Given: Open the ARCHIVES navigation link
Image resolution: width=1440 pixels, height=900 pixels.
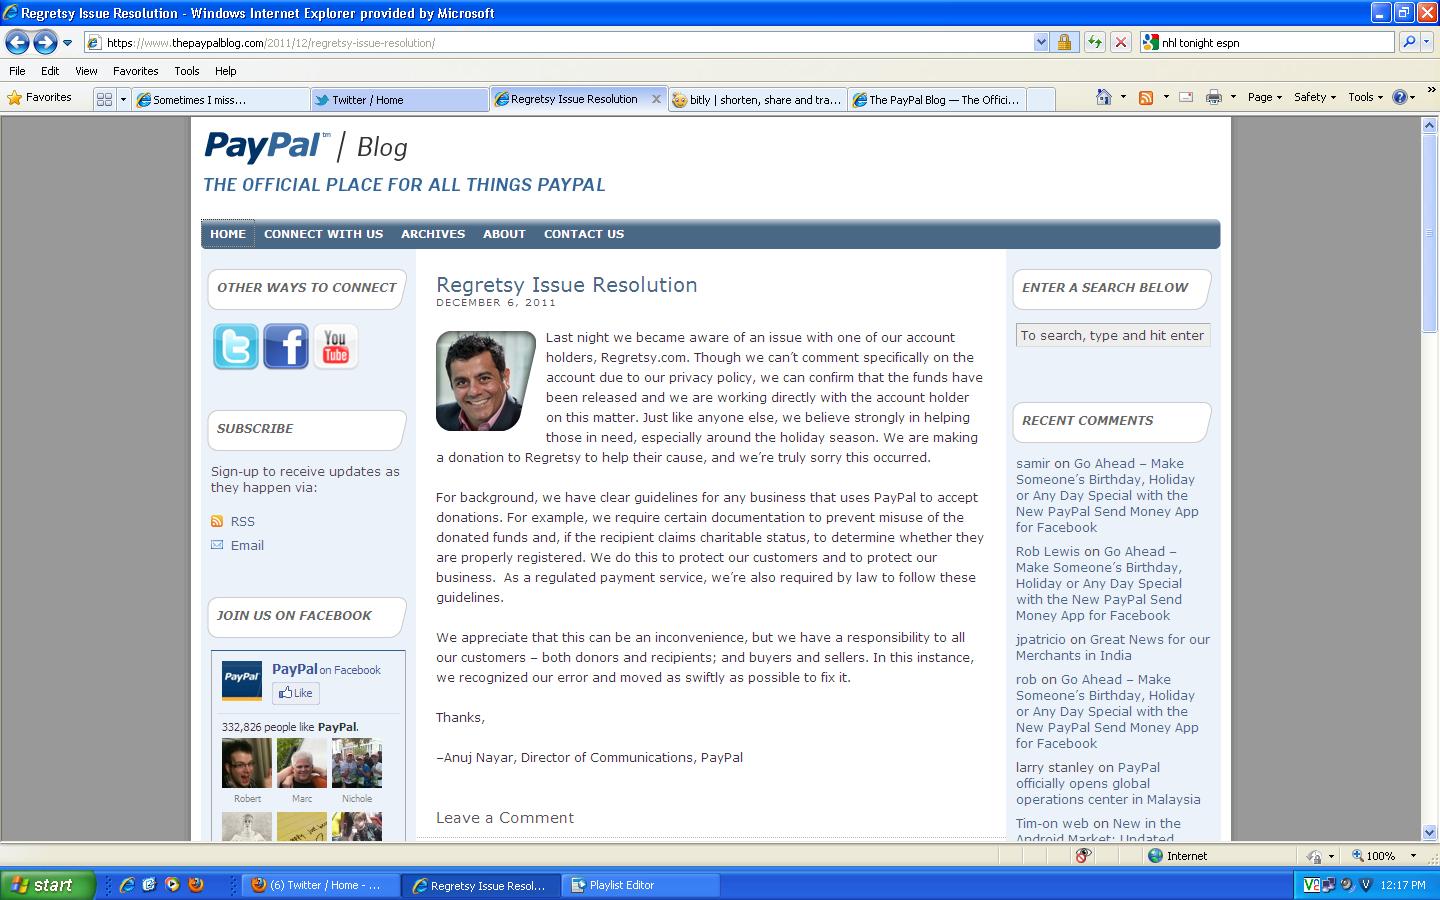Looking at the screenshot, I should click(x=433, y=234).
